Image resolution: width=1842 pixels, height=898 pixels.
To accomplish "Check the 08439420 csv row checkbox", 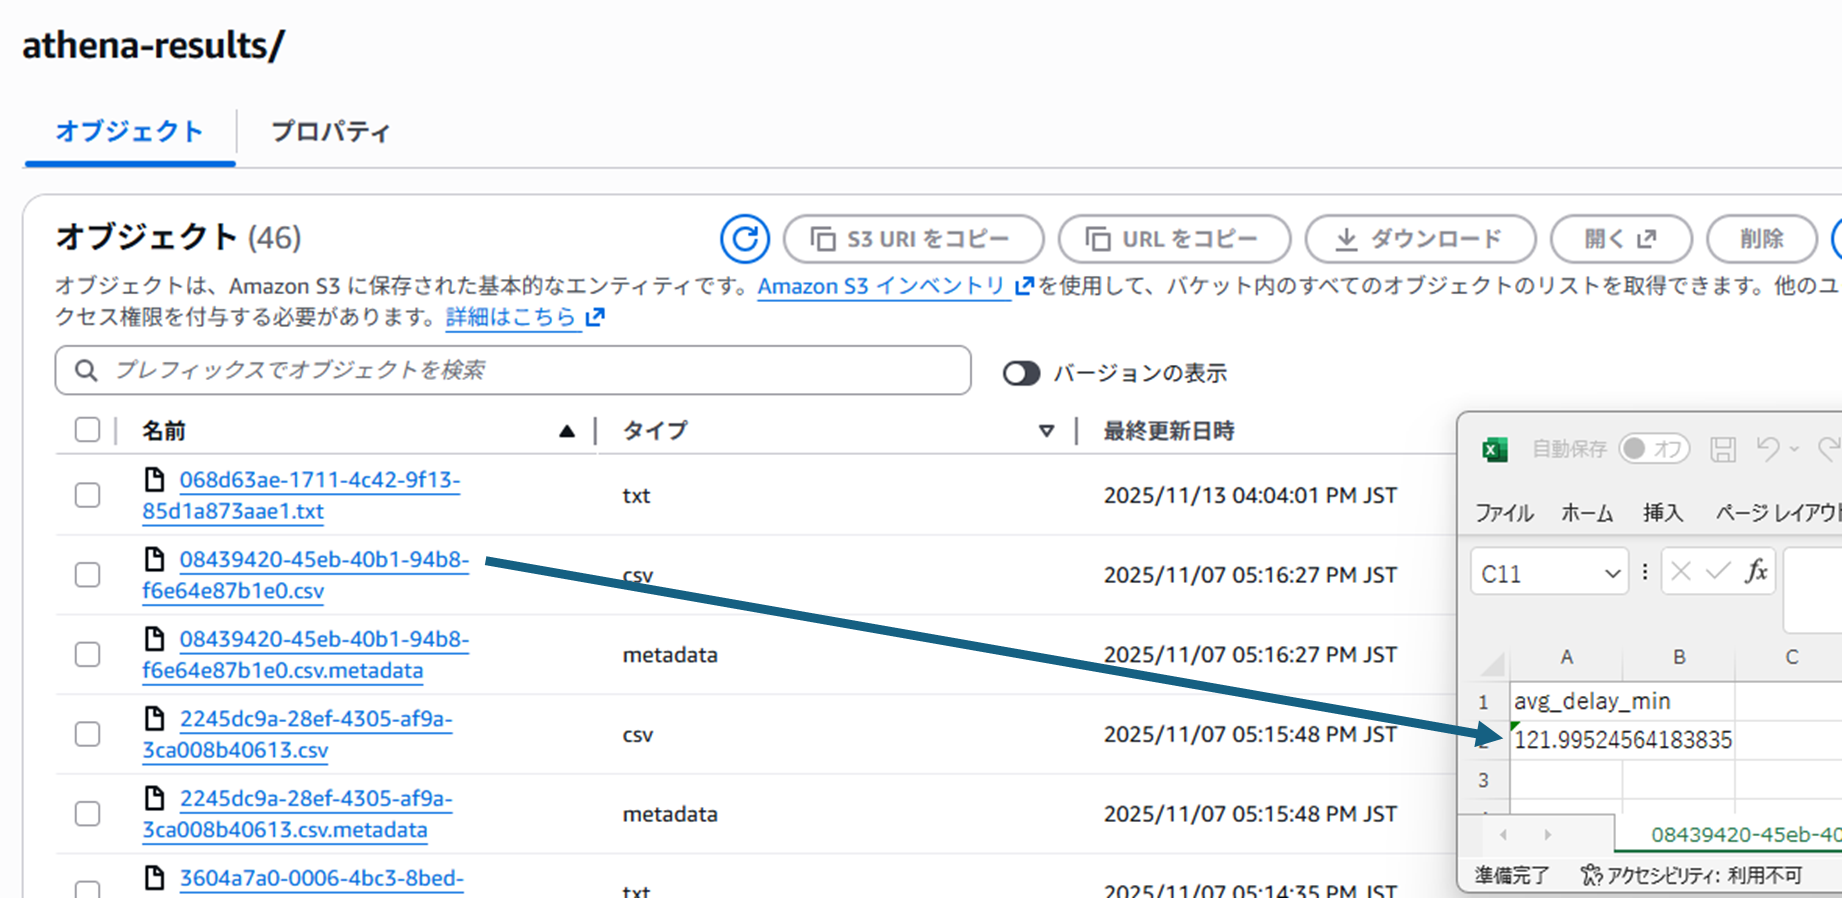I will [88, 574].
